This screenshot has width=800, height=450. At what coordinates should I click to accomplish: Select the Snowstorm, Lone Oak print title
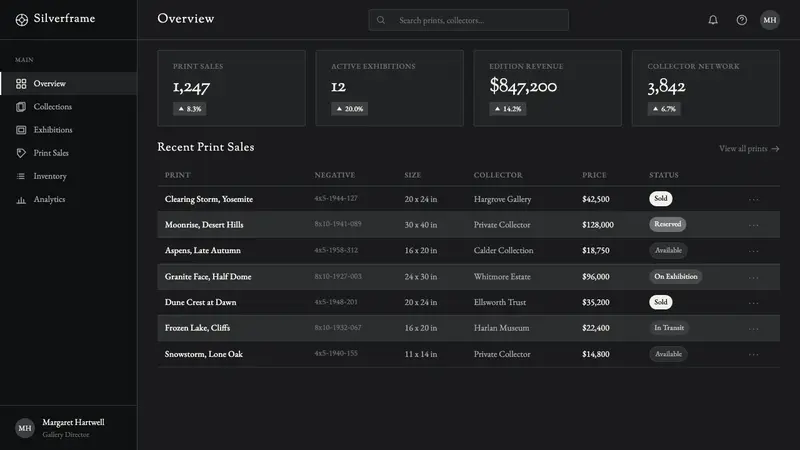click(204, 354)
